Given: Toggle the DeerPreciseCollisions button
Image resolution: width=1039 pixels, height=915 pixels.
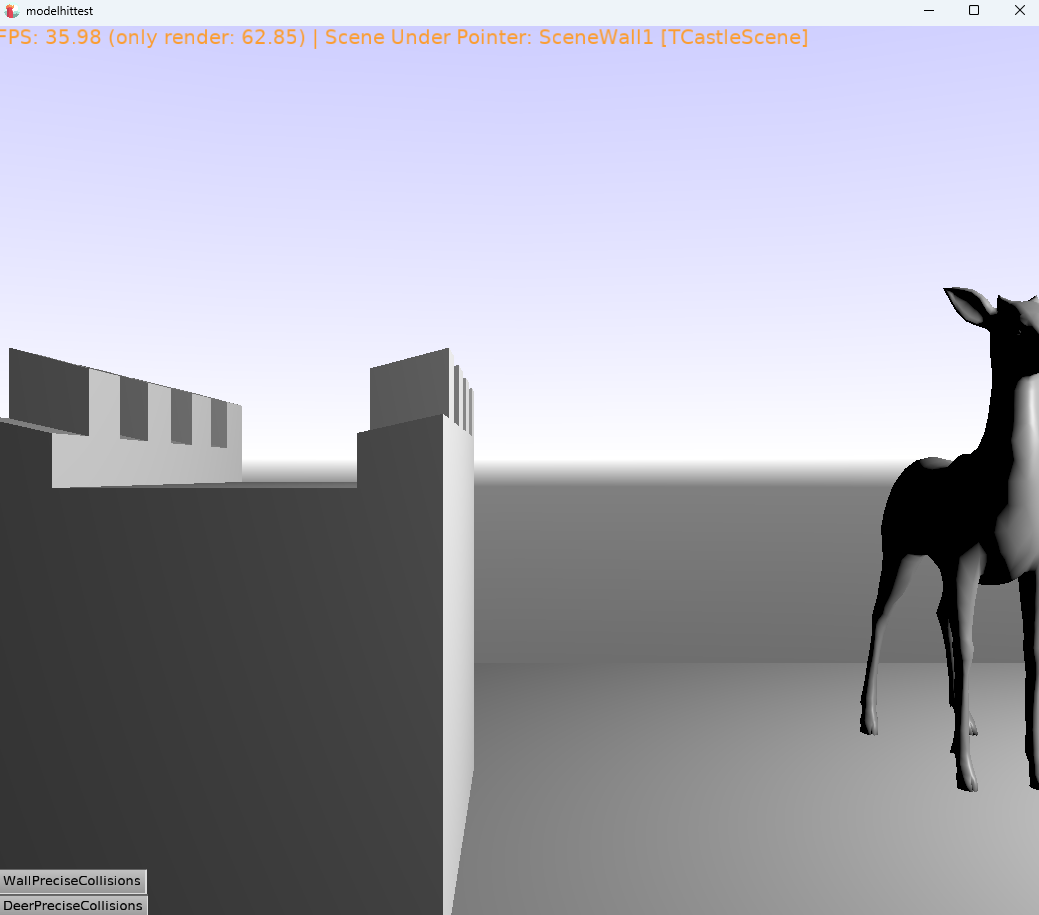Looking at the screenshot, I should click(72, 905).
